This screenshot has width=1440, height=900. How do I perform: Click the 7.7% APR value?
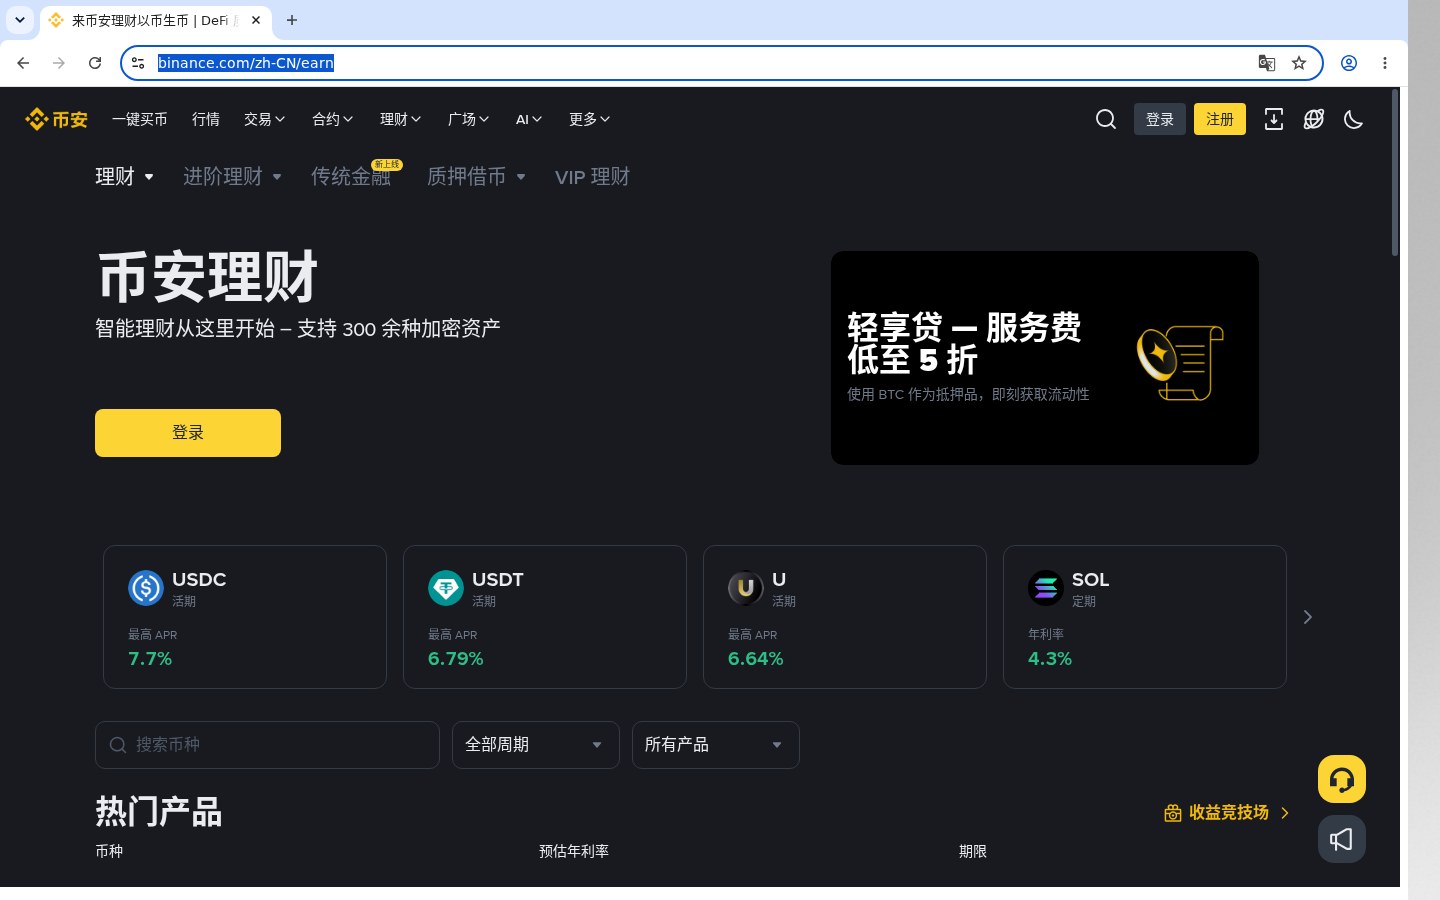click(150, 659)
